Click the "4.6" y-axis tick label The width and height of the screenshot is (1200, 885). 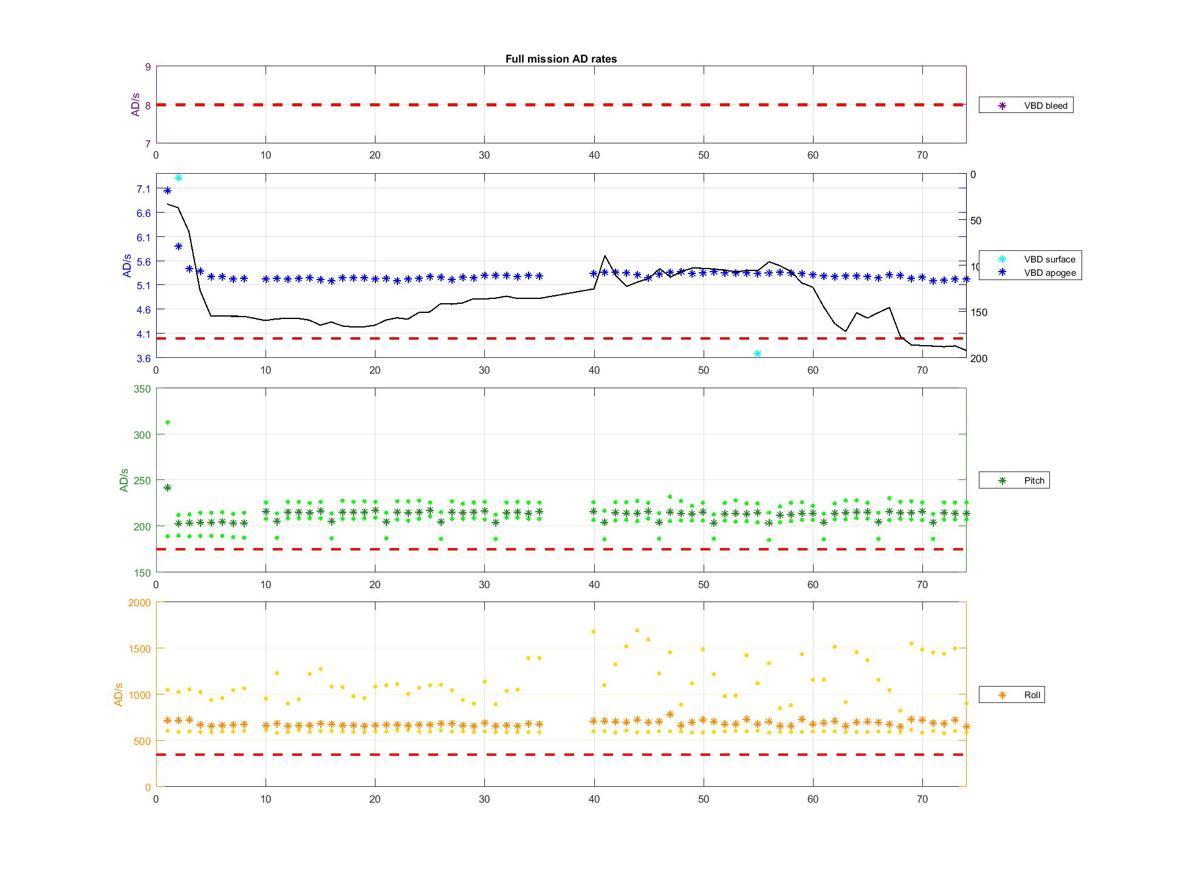click(144, 310)
